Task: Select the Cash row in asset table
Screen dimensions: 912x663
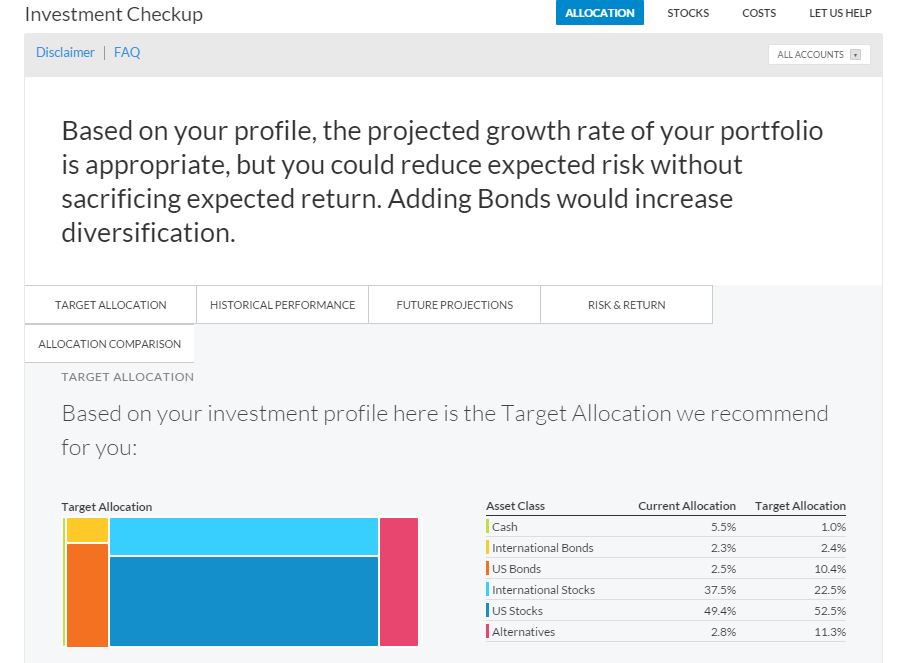Action: coord(665,527)
